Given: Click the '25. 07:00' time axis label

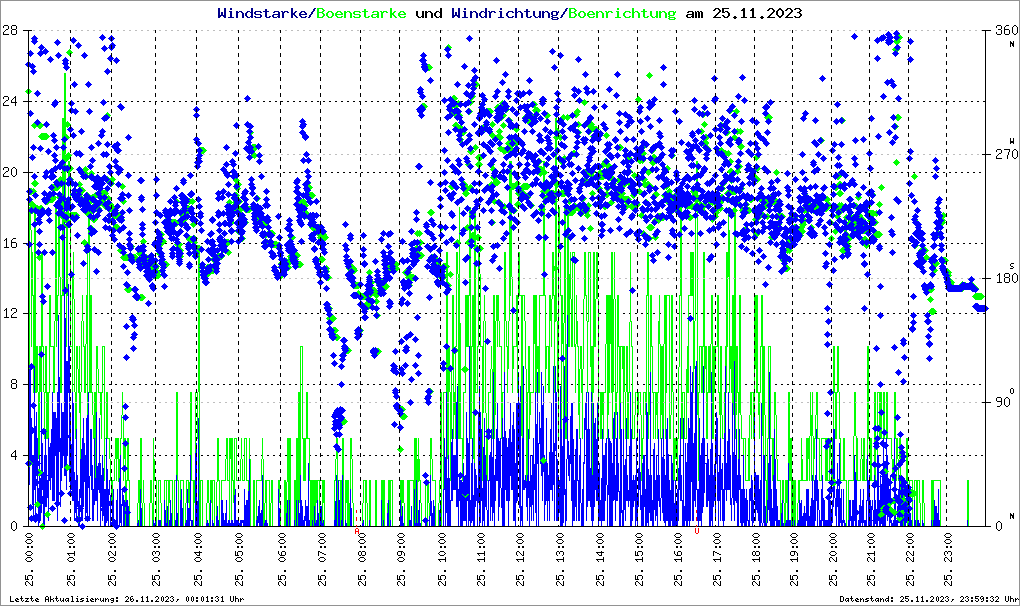Looking at the screenshot, I should (323, 559).
